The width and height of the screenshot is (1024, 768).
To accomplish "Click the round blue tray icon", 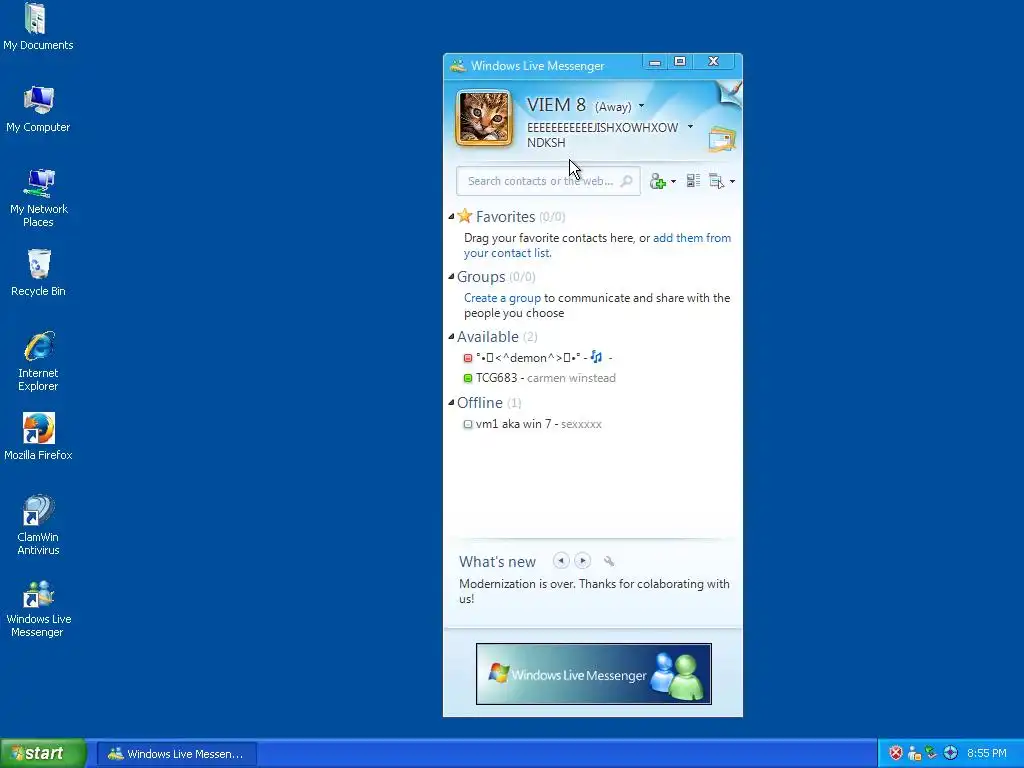I will [951, 753].
